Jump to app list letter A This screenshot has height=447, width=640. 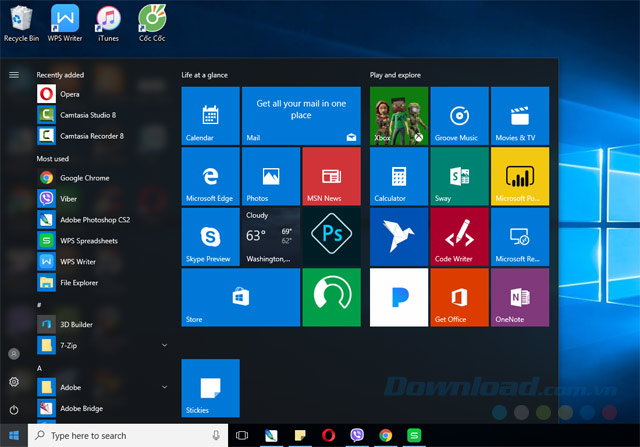point(40,368)
